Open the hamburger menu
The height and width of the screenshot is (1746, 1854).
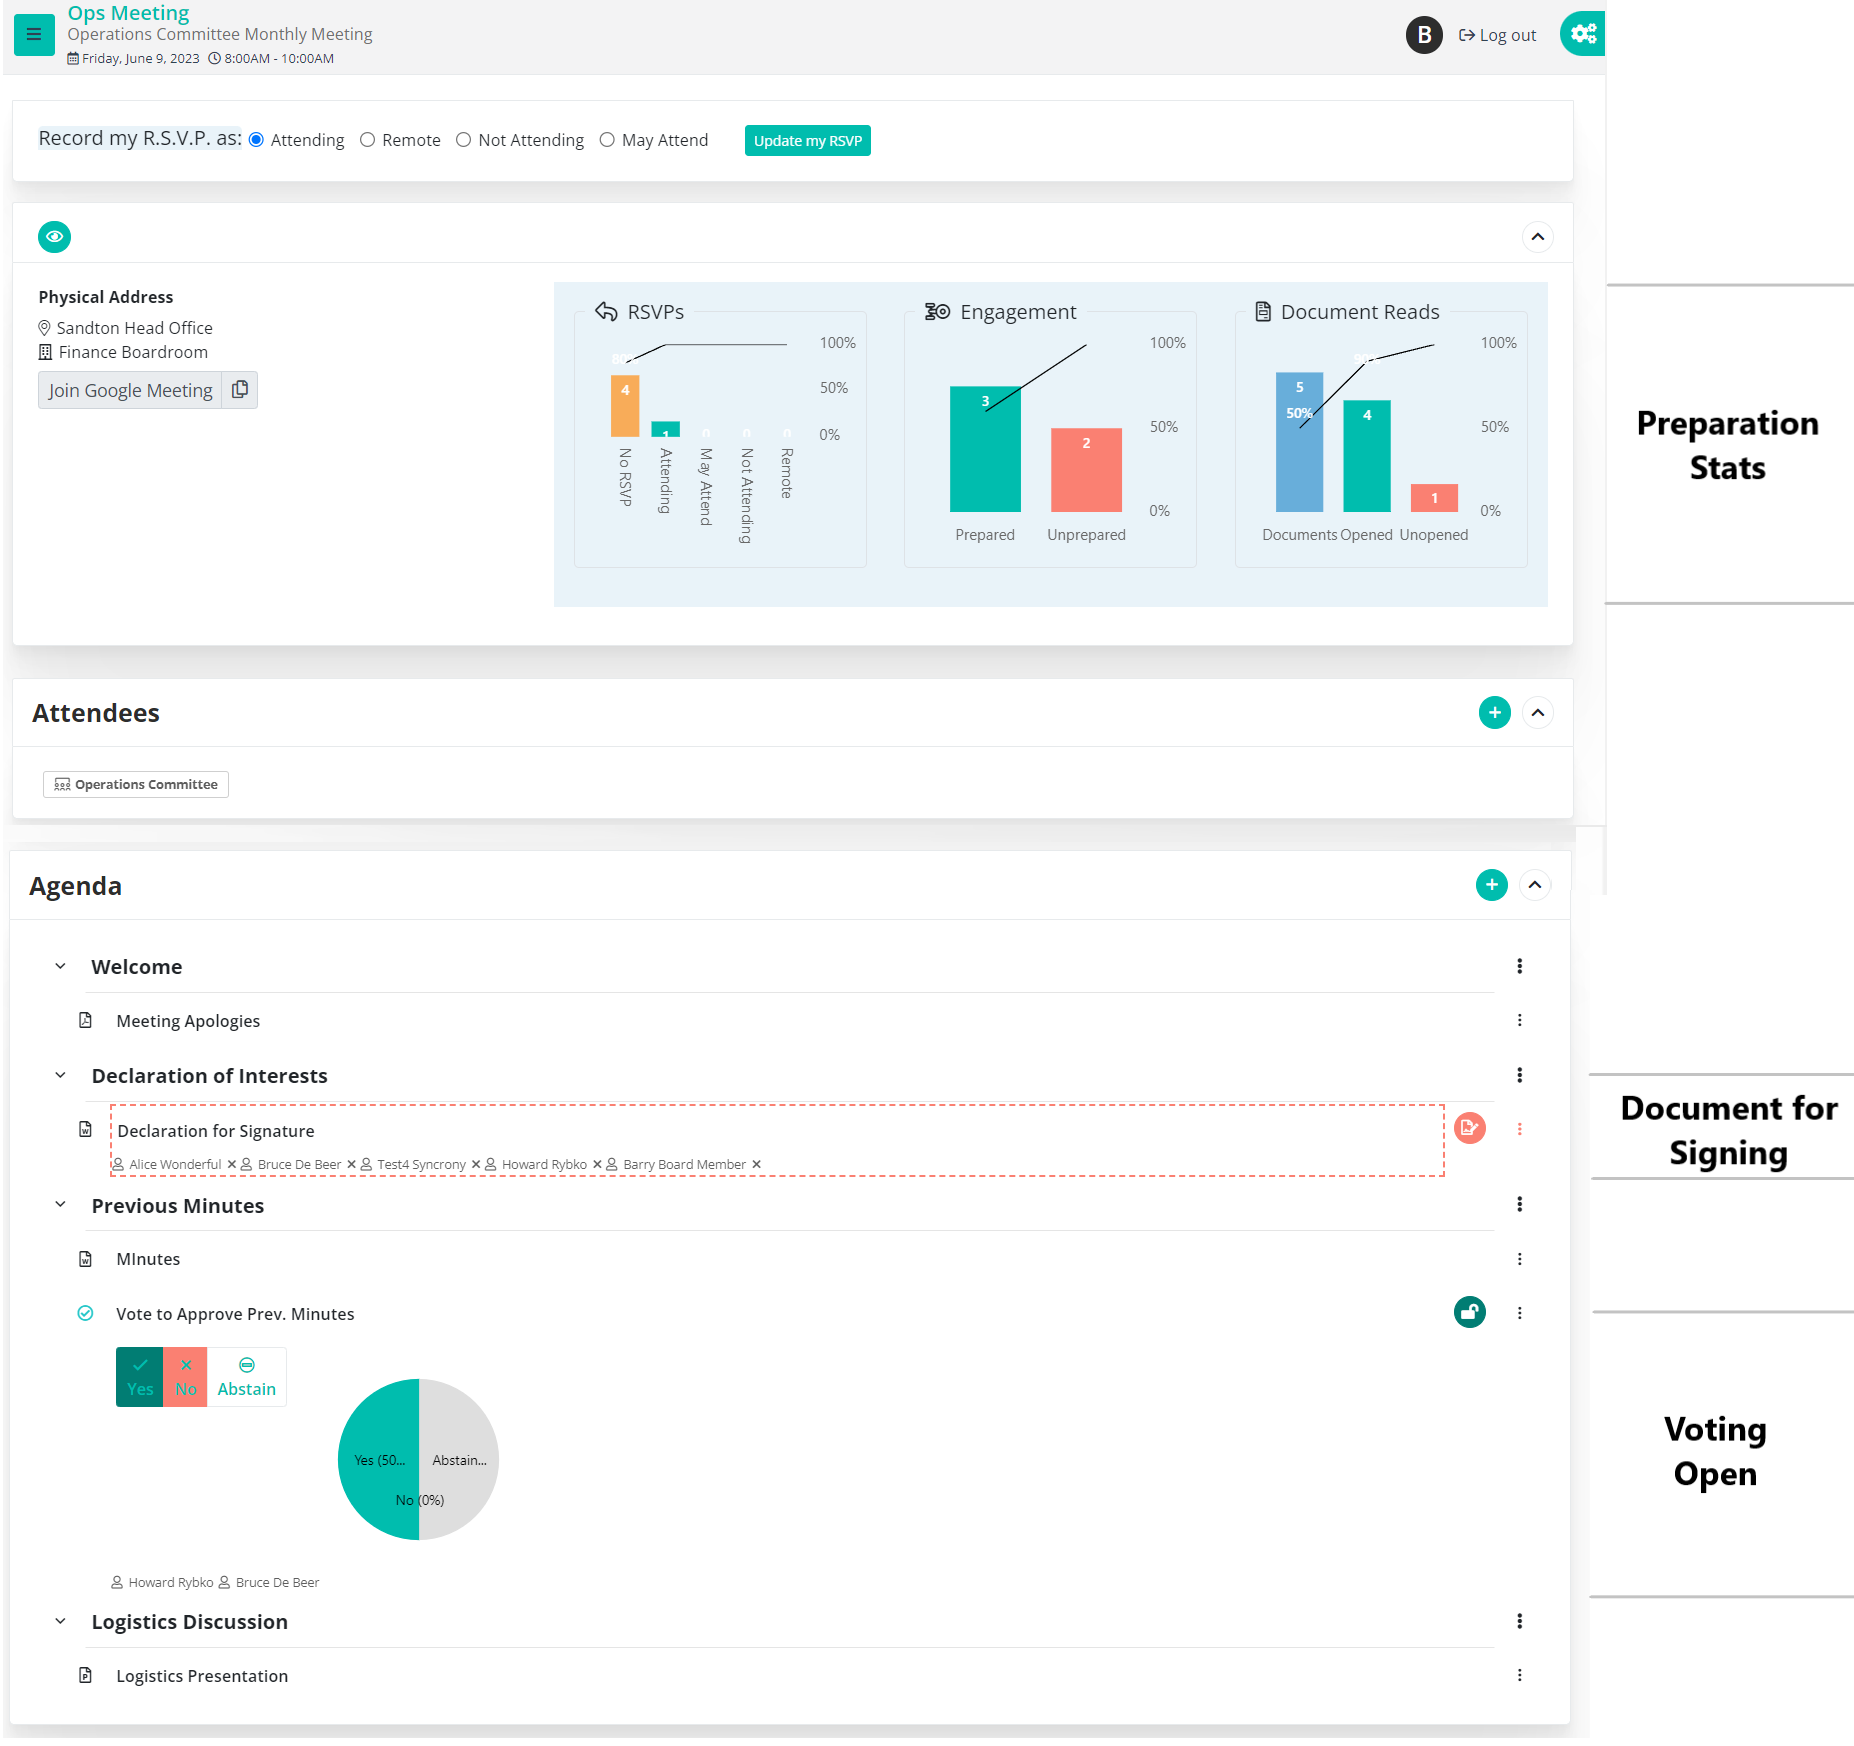tap(34, 35)
